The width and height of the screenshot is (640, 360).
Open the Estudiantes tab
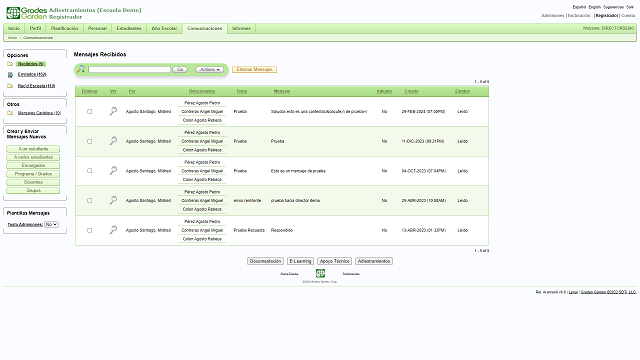click(x=129, y=28)
